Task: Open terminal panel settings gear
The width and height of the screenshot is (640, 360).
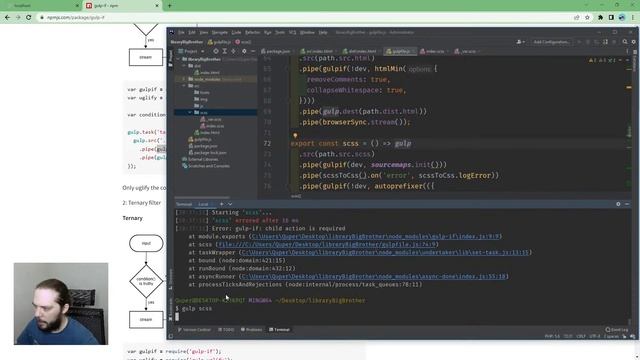Action: coord(618,204)
